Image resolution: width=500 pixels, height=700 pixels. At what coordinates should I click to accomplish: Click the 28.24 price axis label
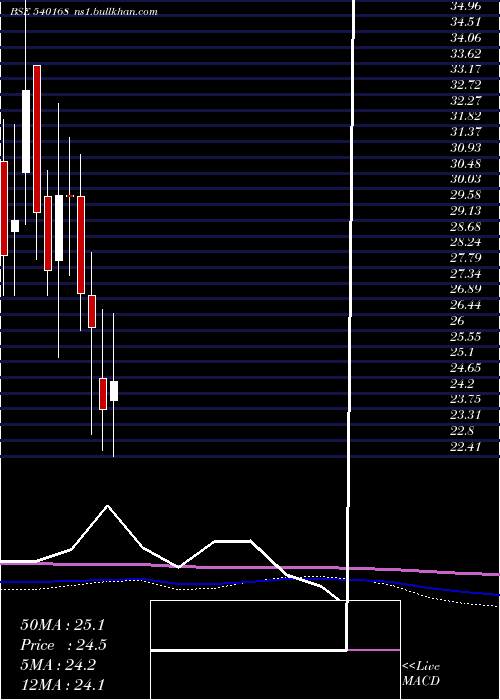(x=465, y=242)
